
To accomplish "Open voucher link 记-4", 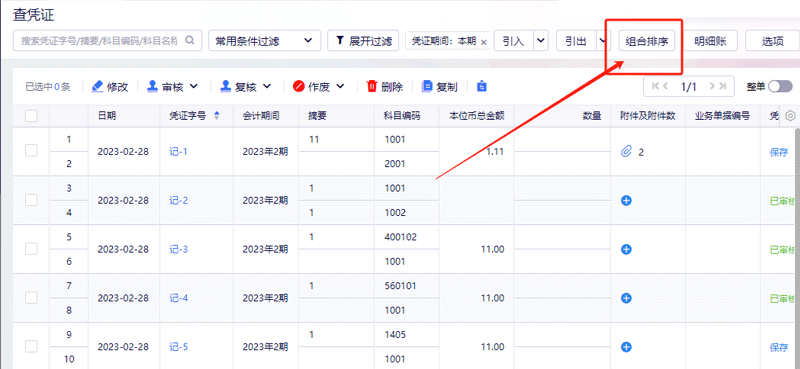I will pos(179,298).
